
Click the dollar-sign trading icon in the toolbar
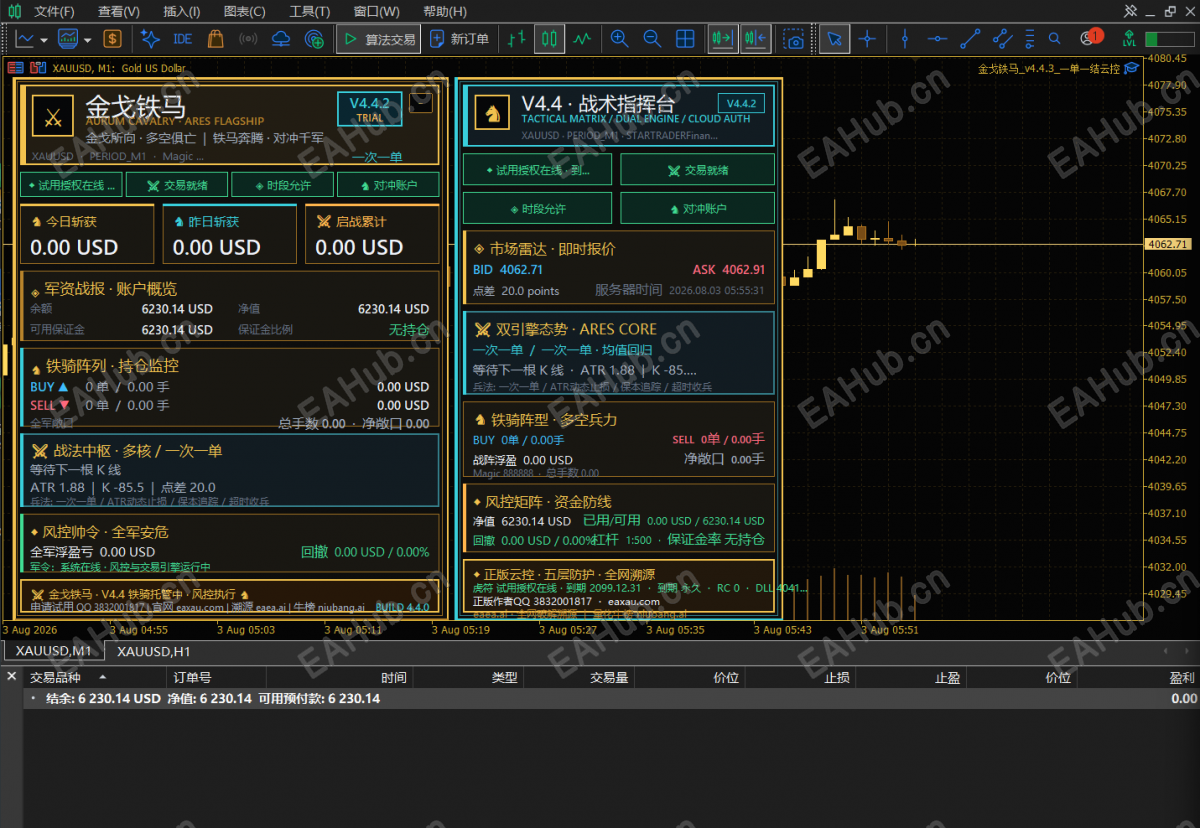113,39
